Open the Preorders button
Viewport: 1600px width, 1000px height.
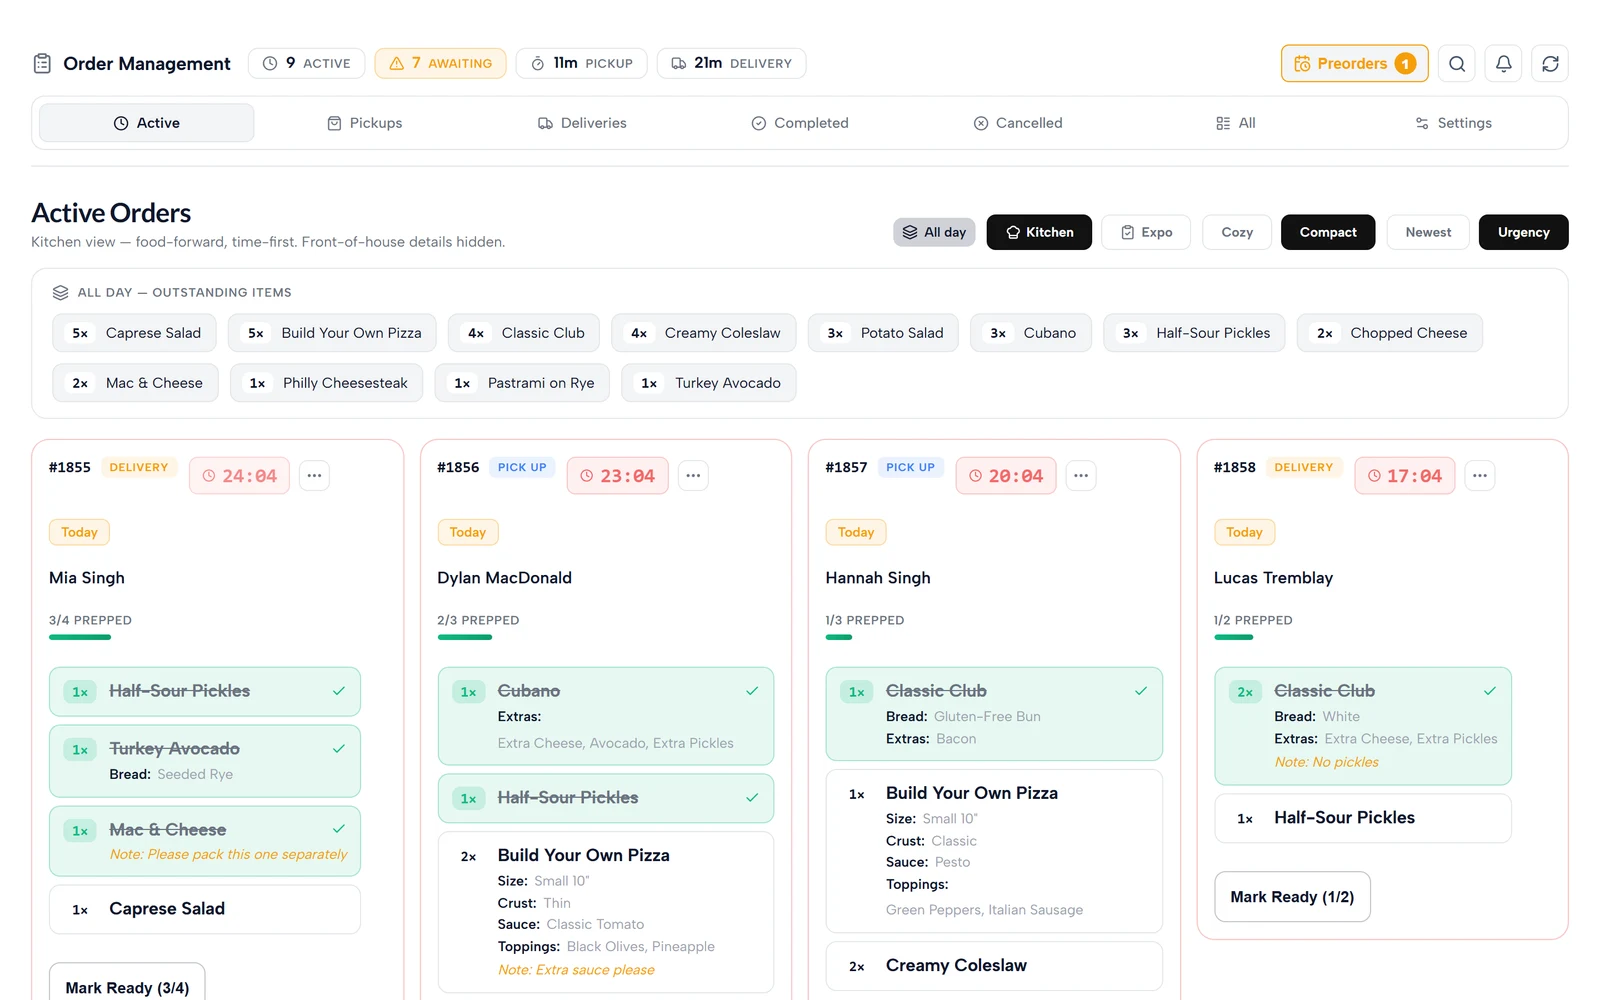[1354, 64]
